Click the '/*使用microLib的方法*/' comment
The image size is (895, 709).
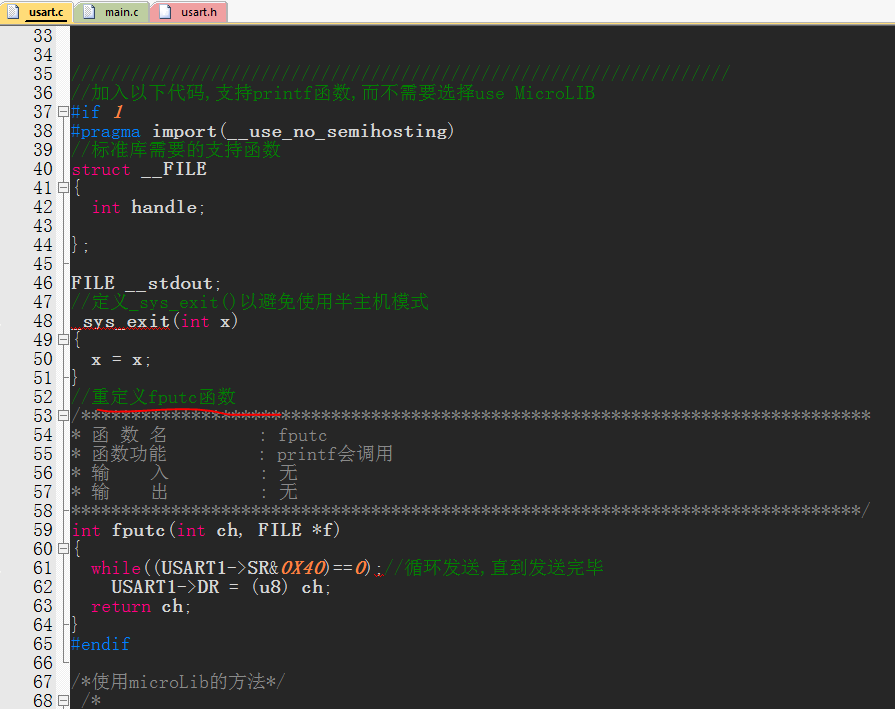(178, 682)
